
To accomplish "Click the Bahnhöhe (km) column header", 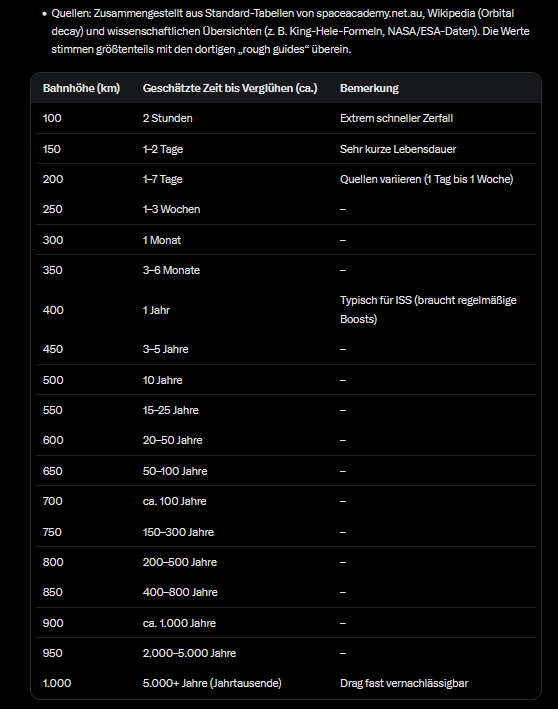I will [81, 88].
